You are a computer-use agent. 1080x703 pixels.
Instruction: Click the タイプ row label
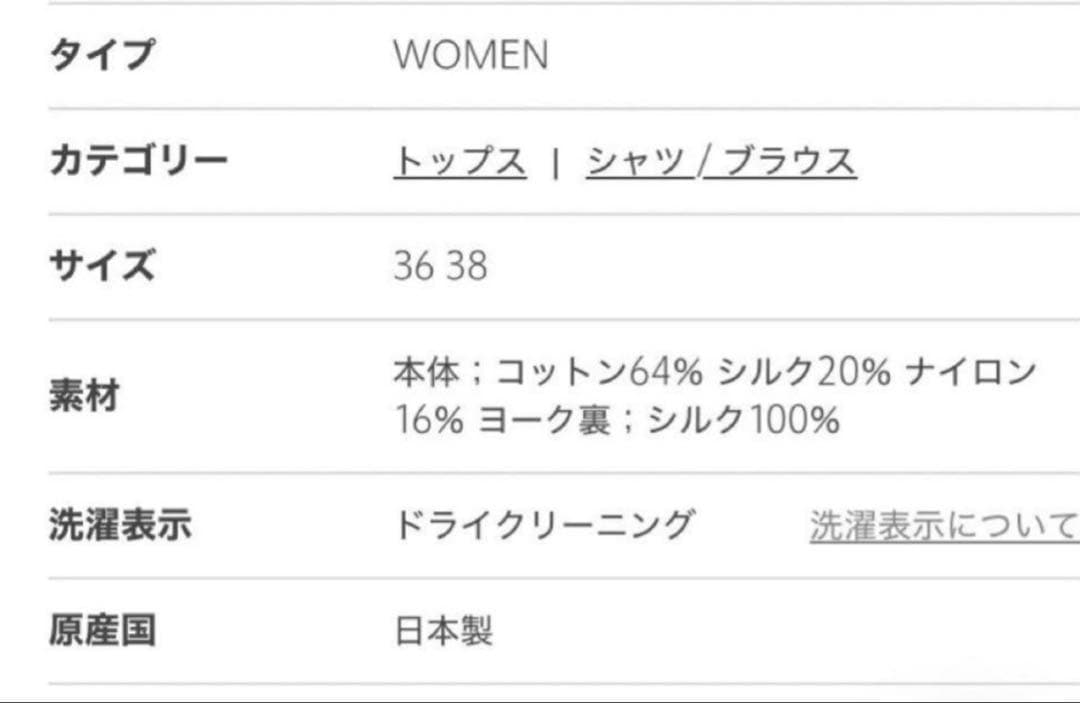coord(102,55)
